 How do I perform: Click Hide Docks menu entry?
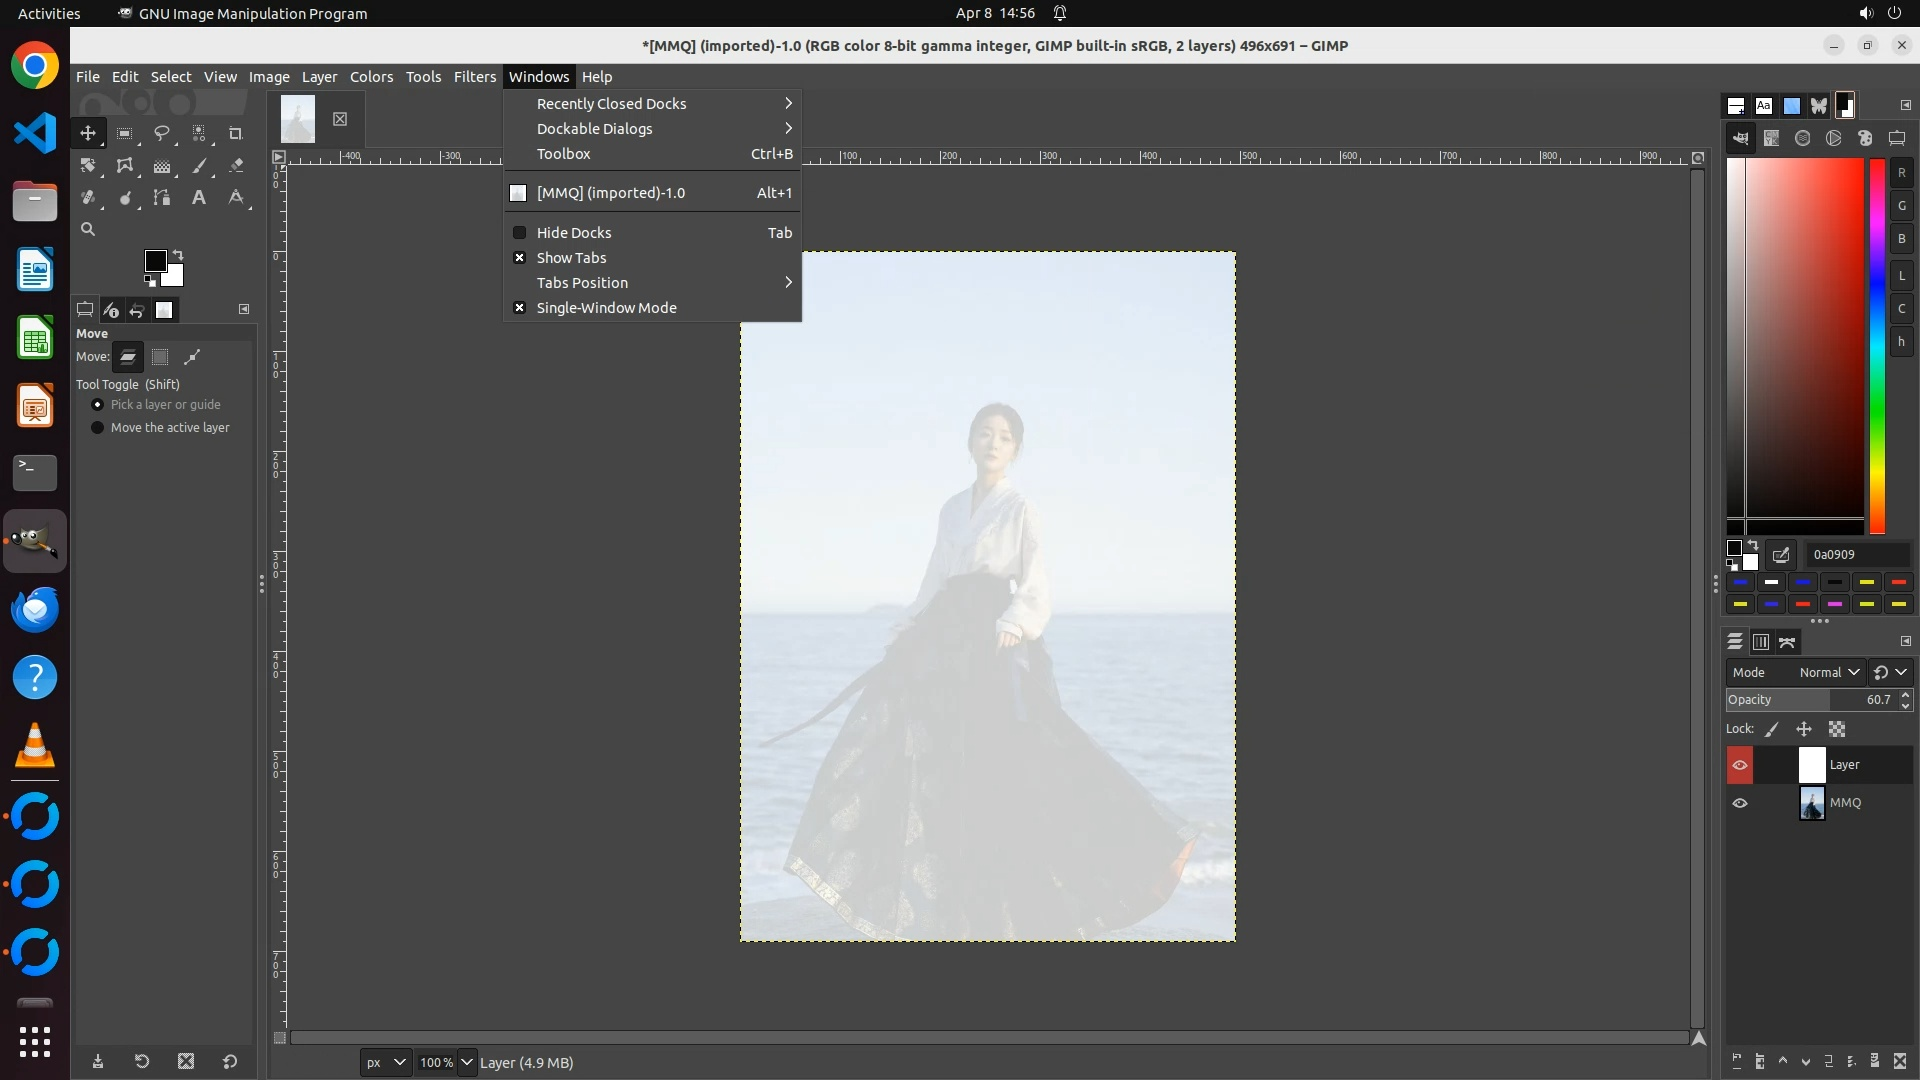574,233
